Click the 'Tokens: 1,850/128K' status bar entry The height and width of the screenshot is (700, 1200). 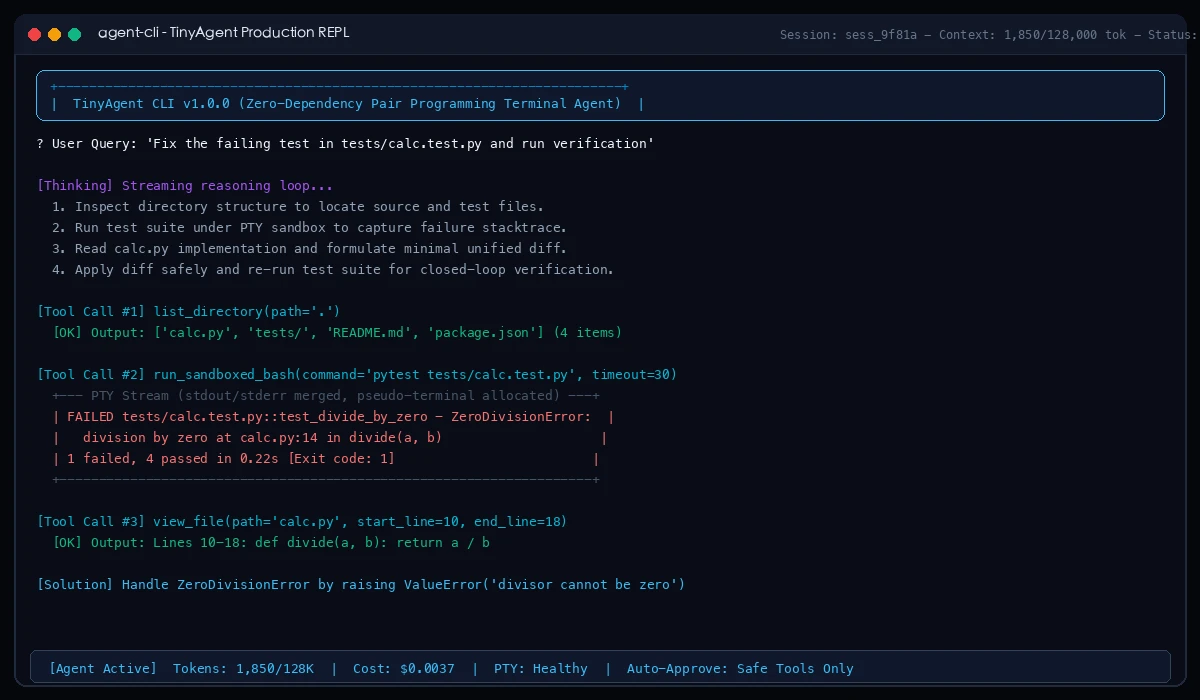point(243,668)
